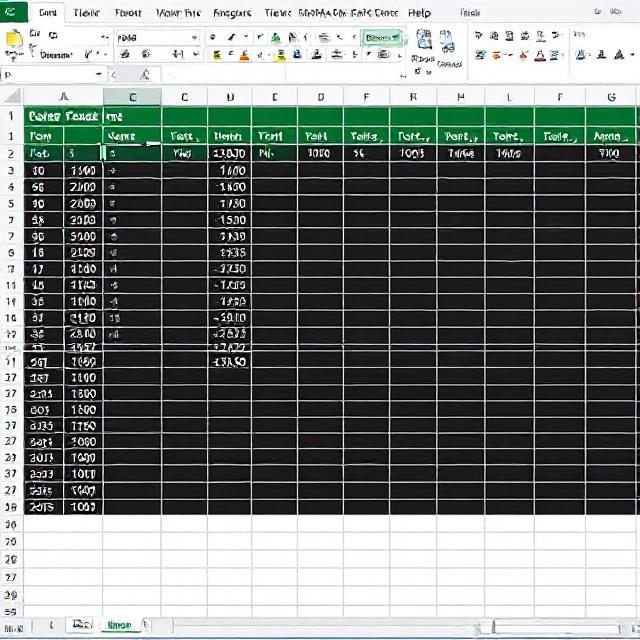Open the filter dropdown on the last header cell

(x=626, y=139)
